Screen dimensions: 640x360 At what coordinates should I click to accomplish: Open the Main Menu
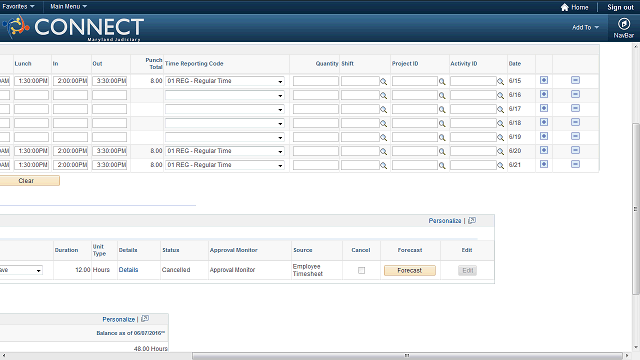(68, 7)
